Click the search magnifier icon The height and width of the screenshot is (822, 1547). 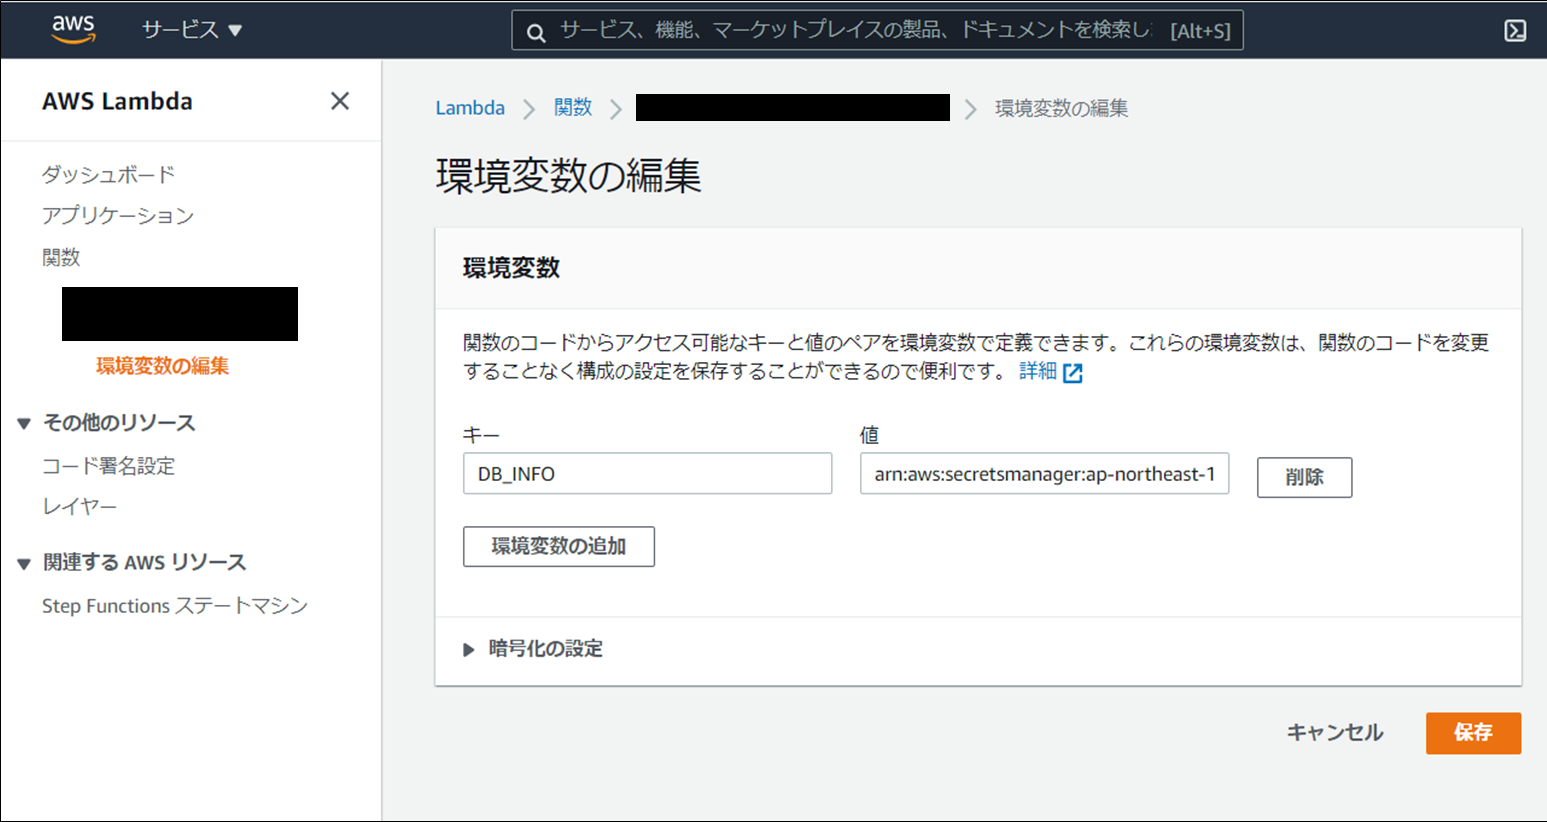tap(536, 32)
